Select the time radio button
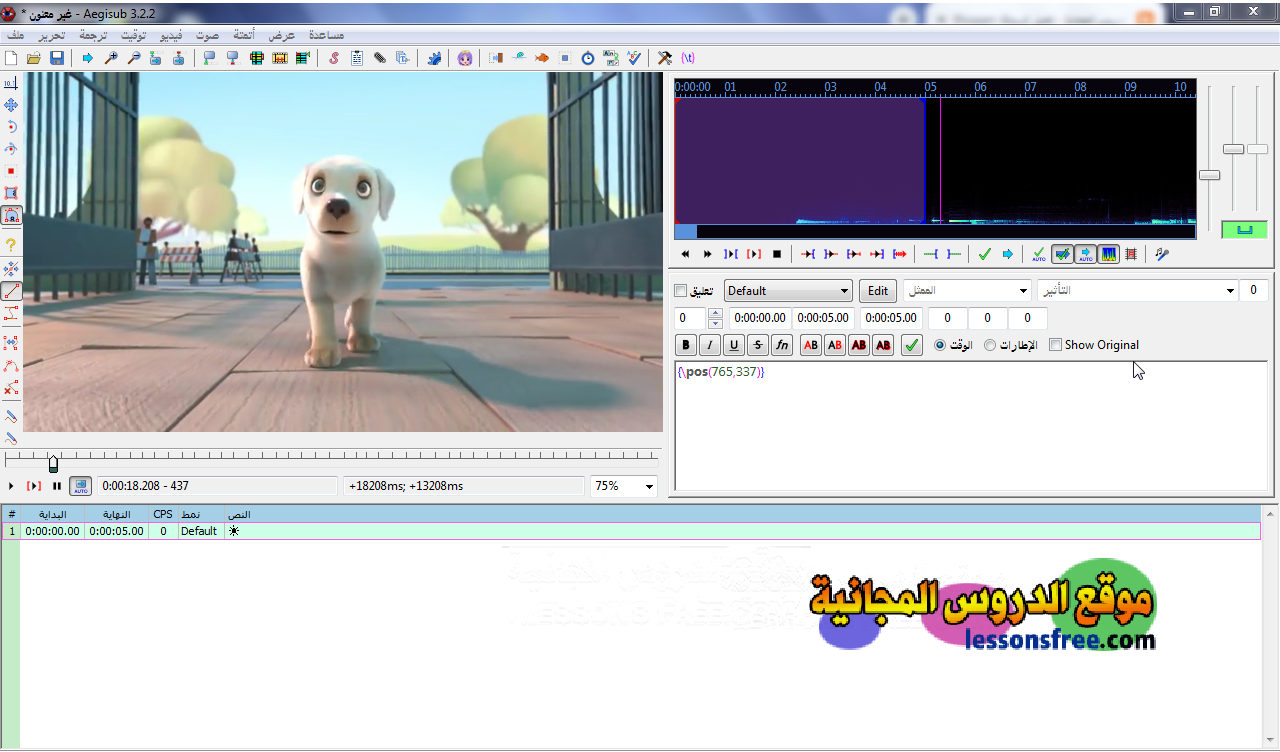The image size is (1280, 752). [940, 345]
